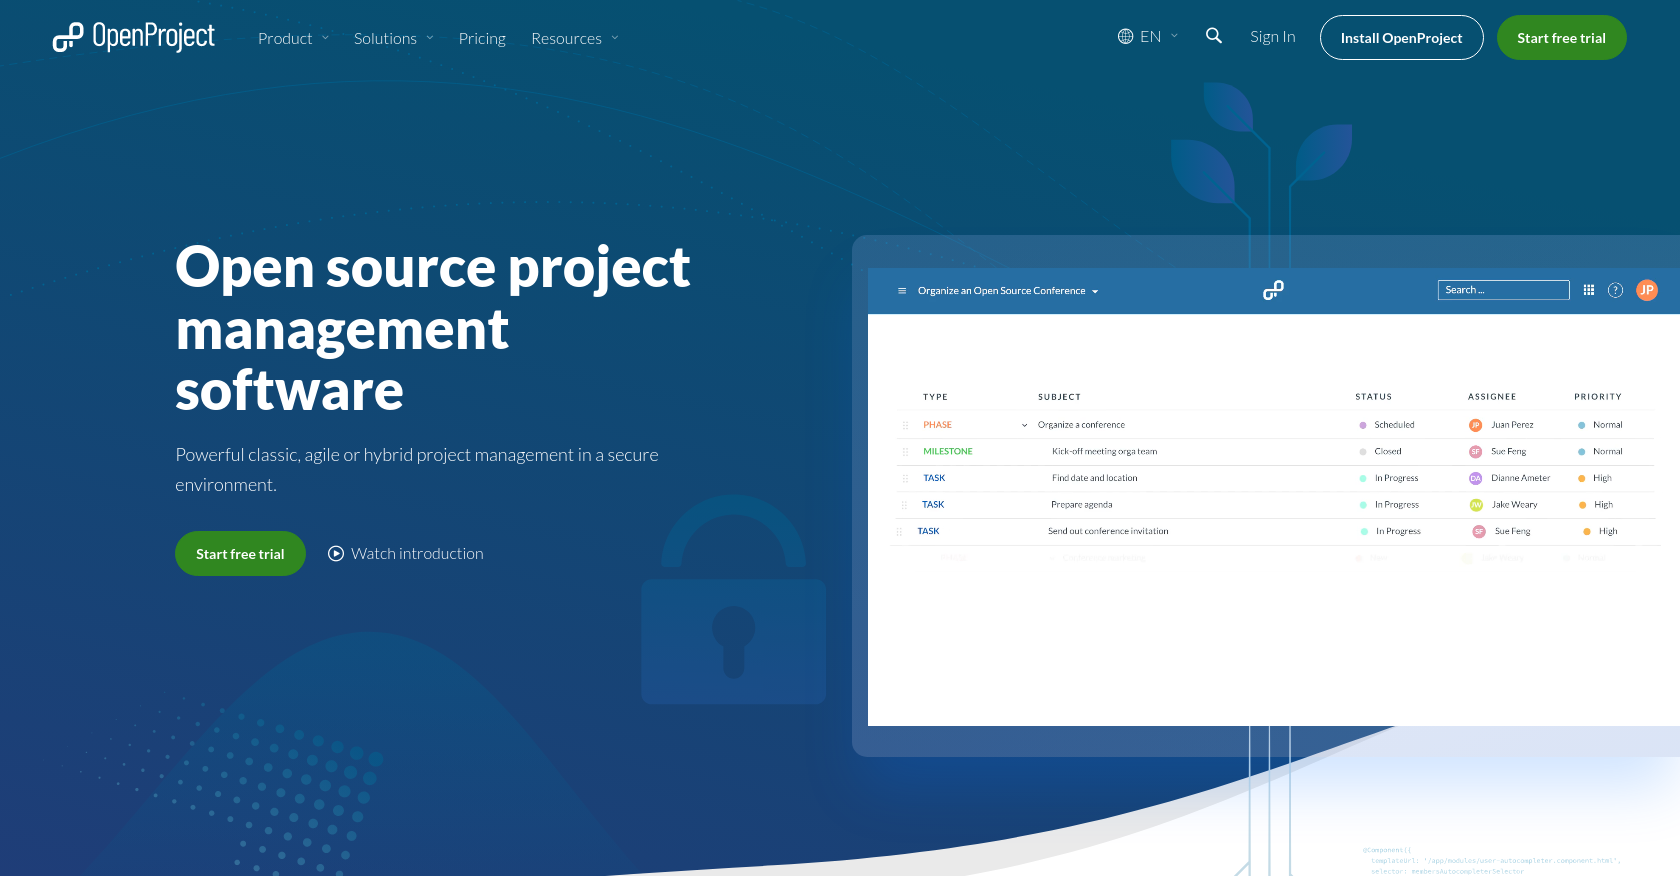This screenshot has height=876, width=1680.
Task: Click the OpenProject logo inside preview header
Action: (1273, 290)
